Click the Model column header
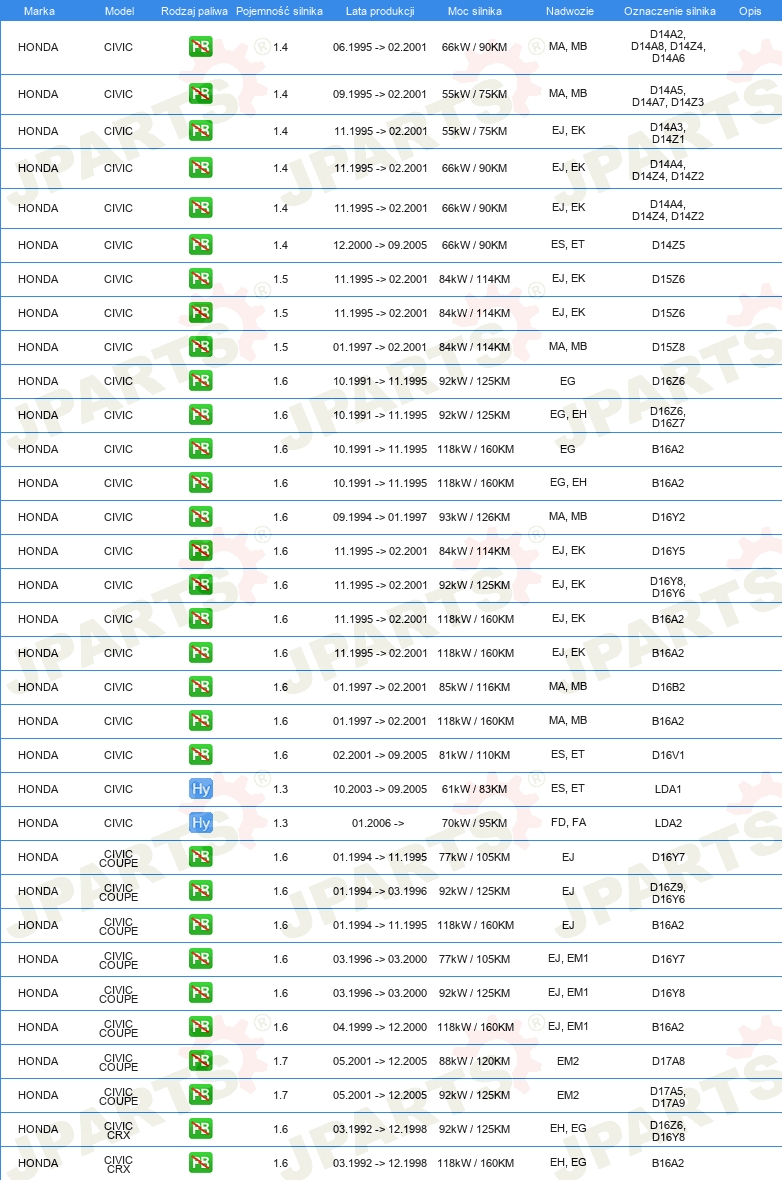The image size is (782, 1180). pyautogui.click(x=120, y=11)
